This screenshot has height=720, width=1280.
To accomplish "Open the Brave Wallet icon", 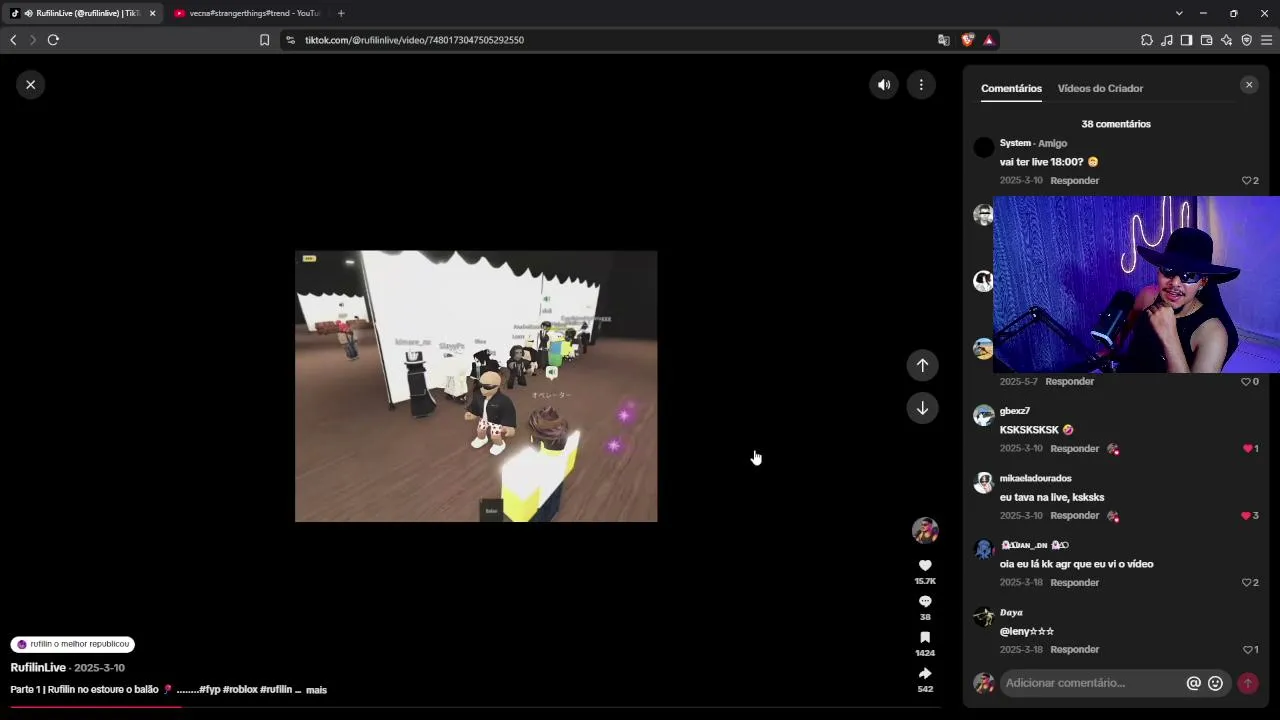I will (x=1206, y=40).
